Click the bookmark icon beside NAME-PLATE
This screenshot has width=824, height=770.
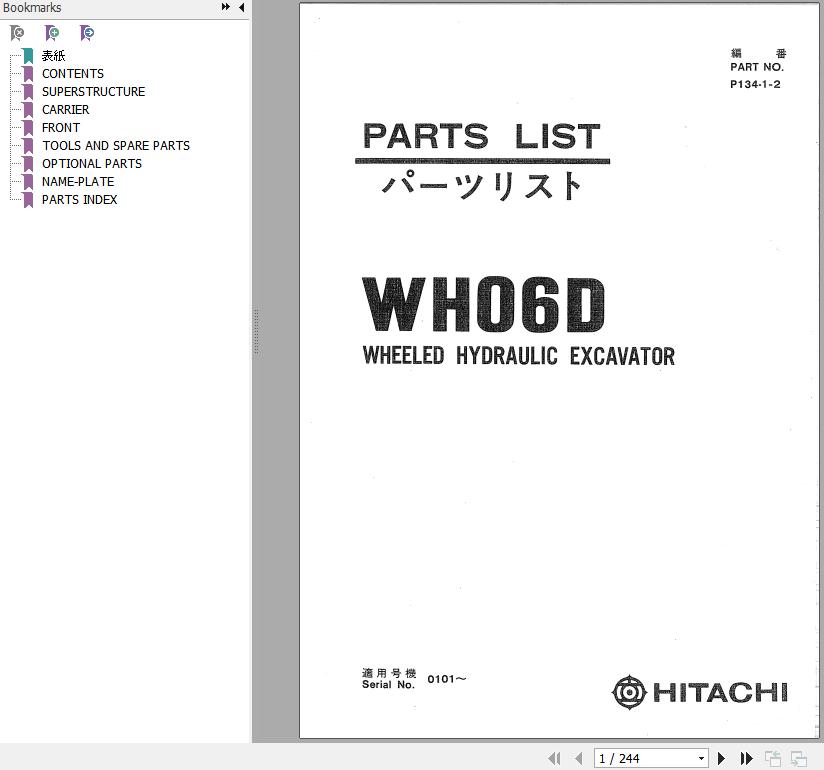point(28,181)
